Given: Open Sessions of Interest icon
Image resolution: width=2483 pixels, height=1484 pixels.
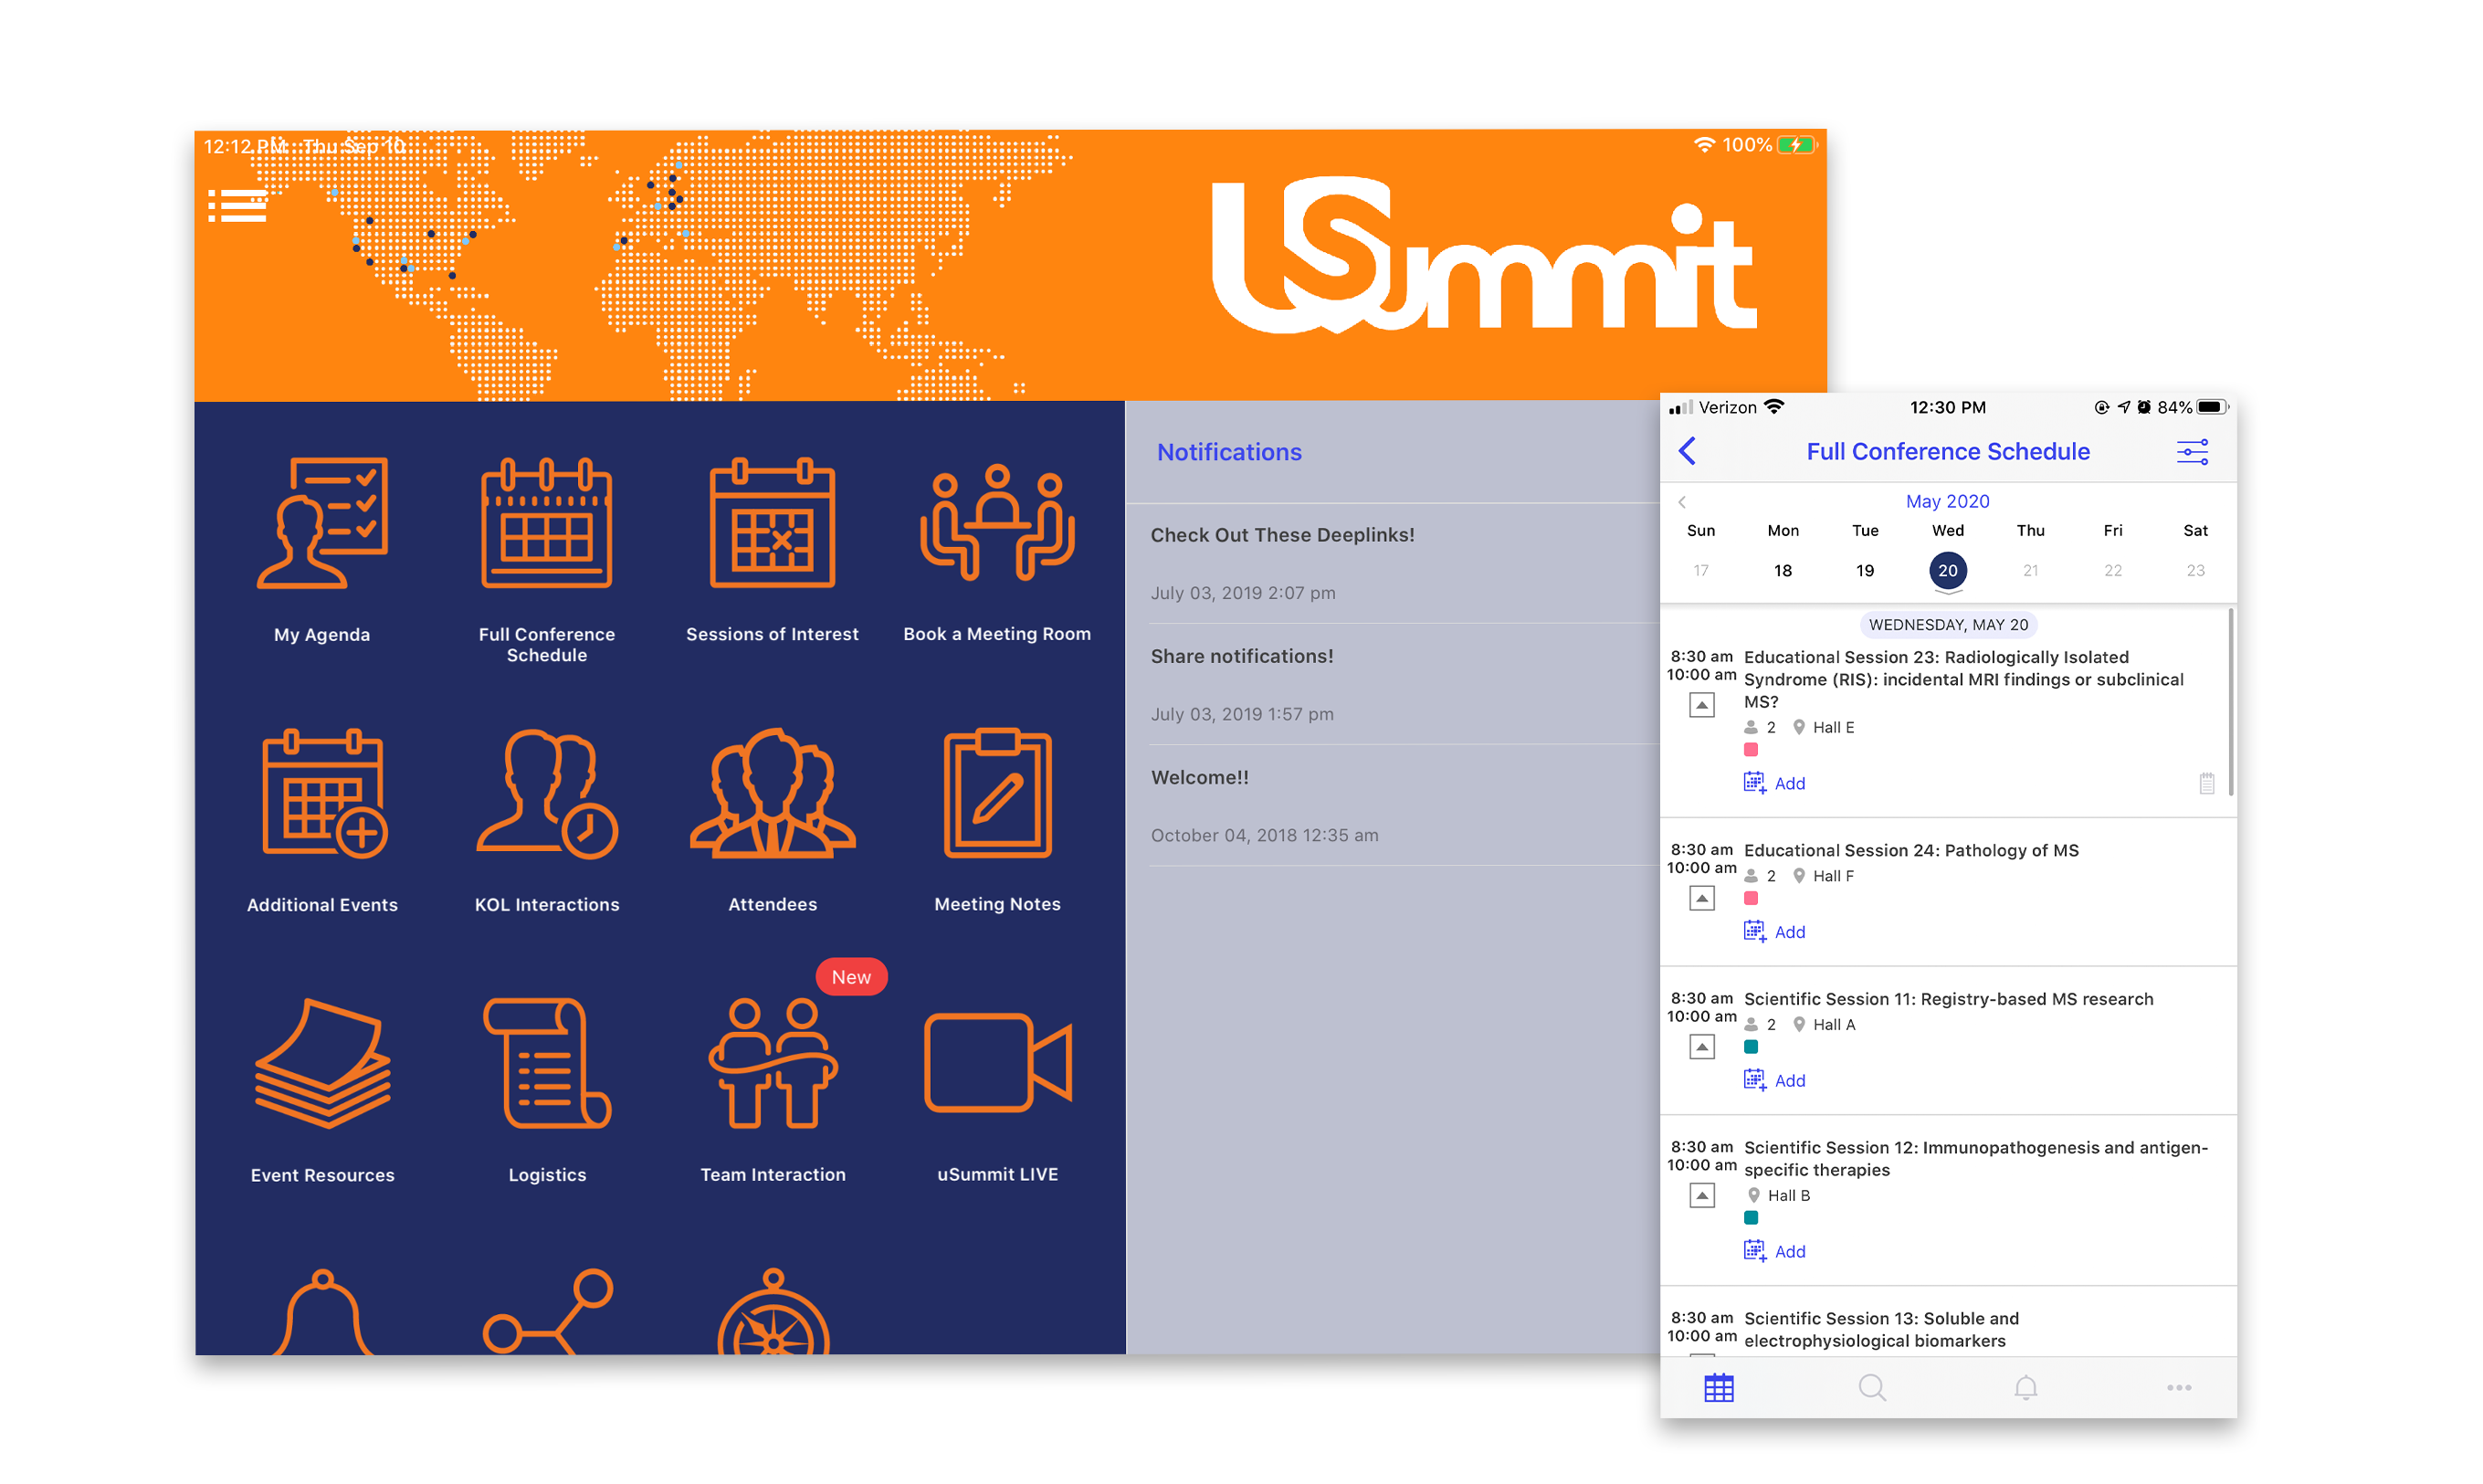Looking at the screenshot, I should 772,523.
